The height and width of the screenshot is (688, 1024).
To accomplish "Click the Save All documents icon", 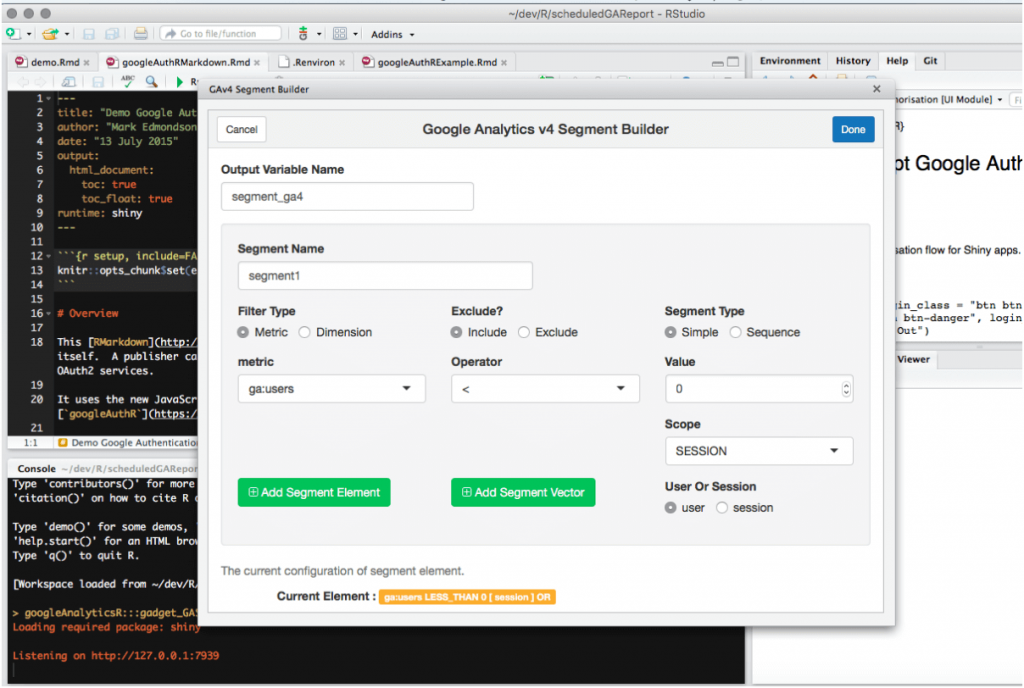I will [x=112, y=33].
